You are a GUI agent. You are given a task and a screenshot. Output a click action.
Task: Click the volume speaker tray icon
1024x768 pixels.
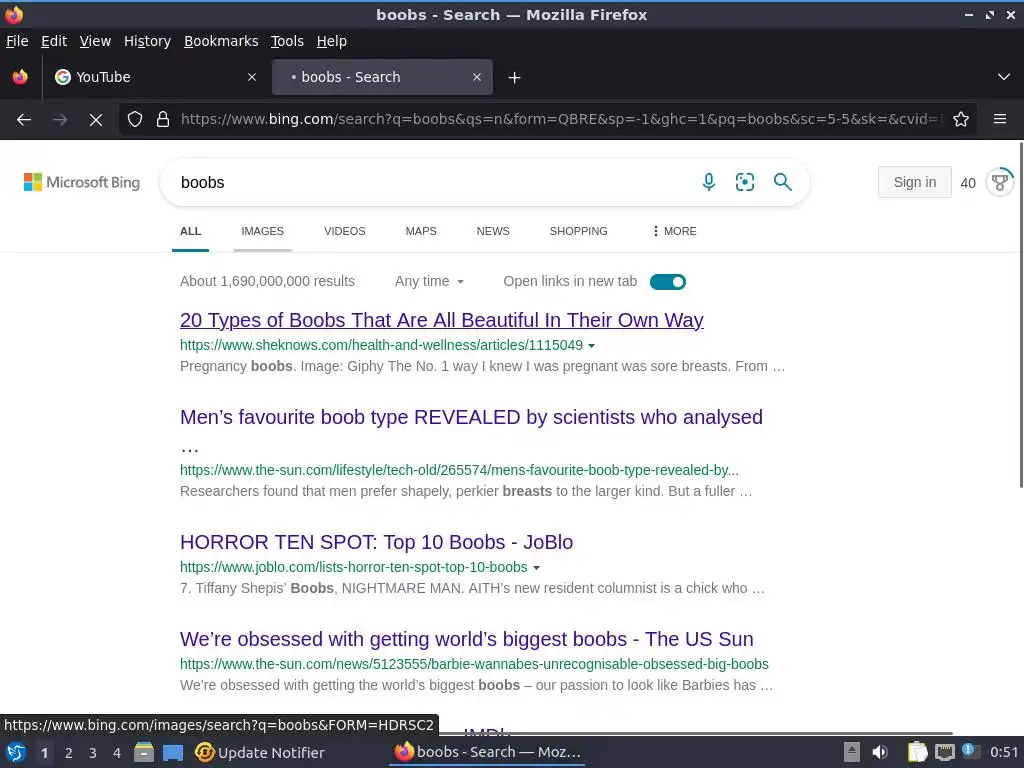(880, 752)
